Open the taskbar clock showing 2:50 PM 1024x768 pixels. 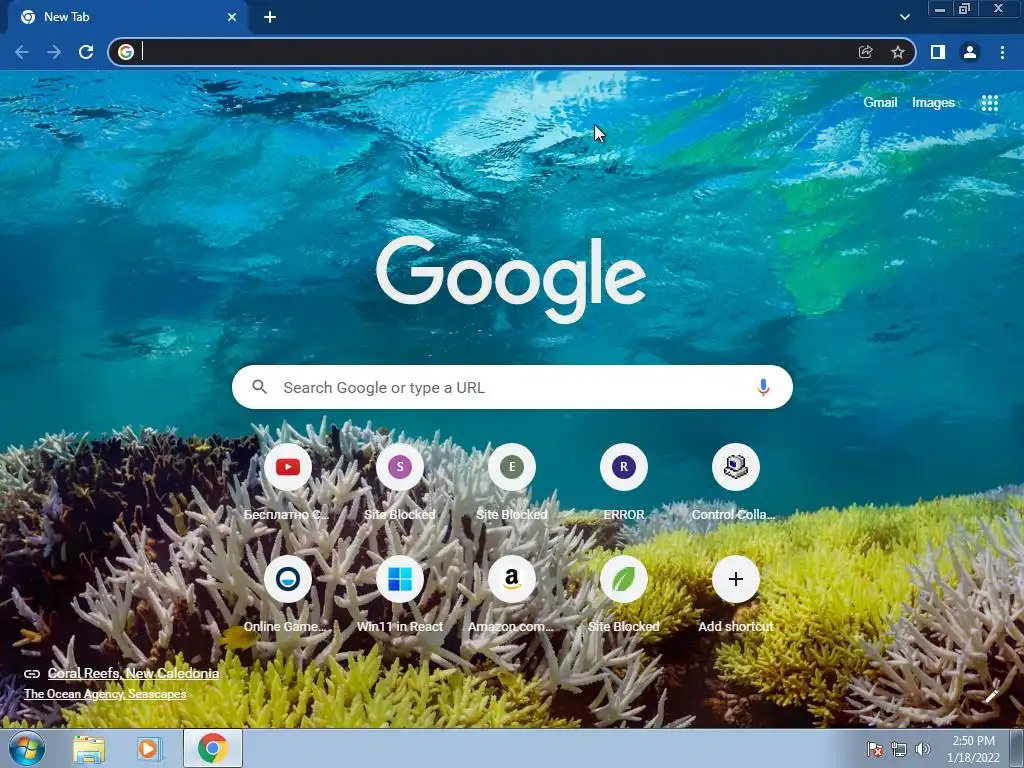[x=973, y=749]
